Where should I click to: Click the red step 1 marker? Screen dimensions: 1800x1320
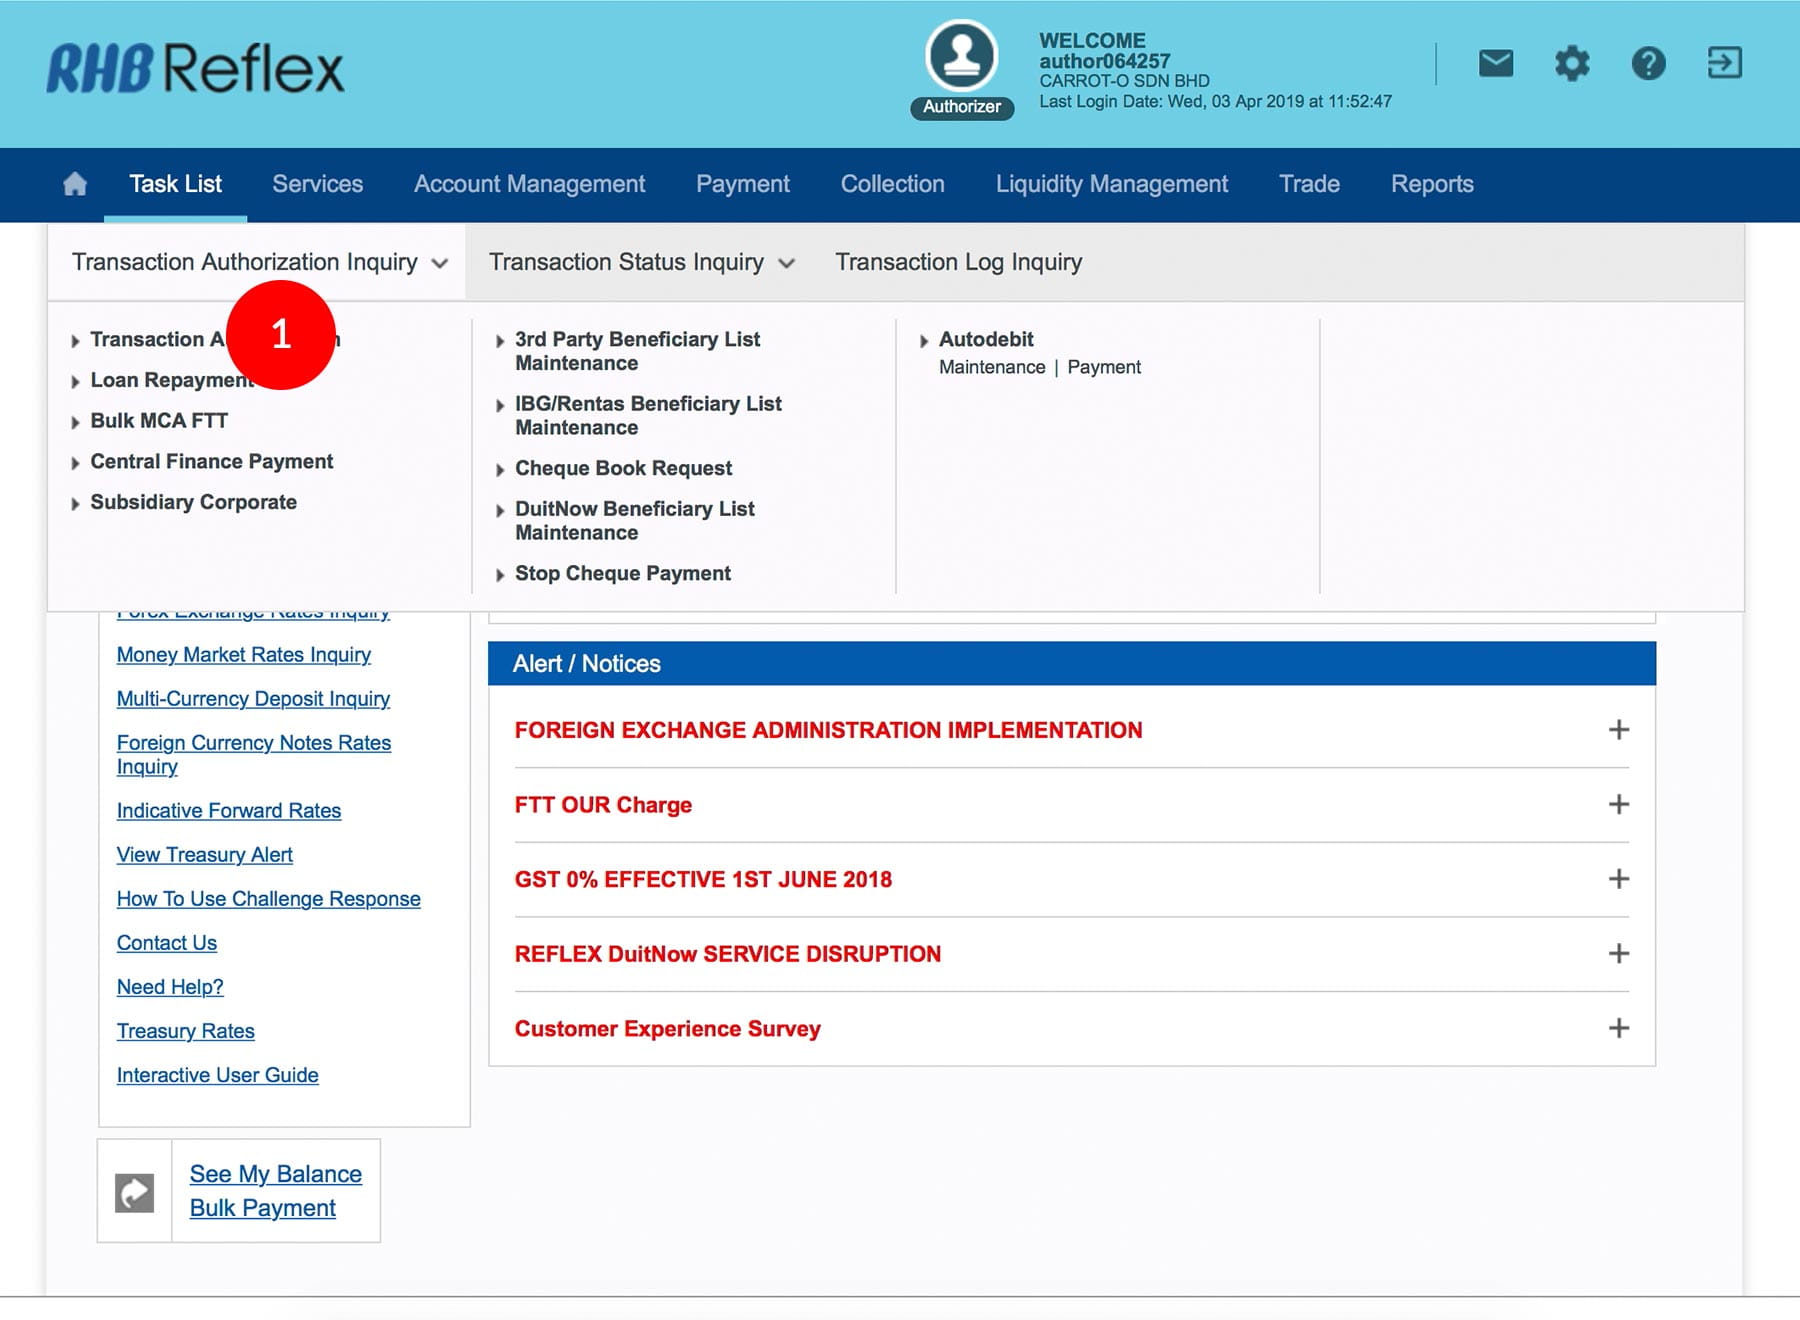click(x=281, y=334)
